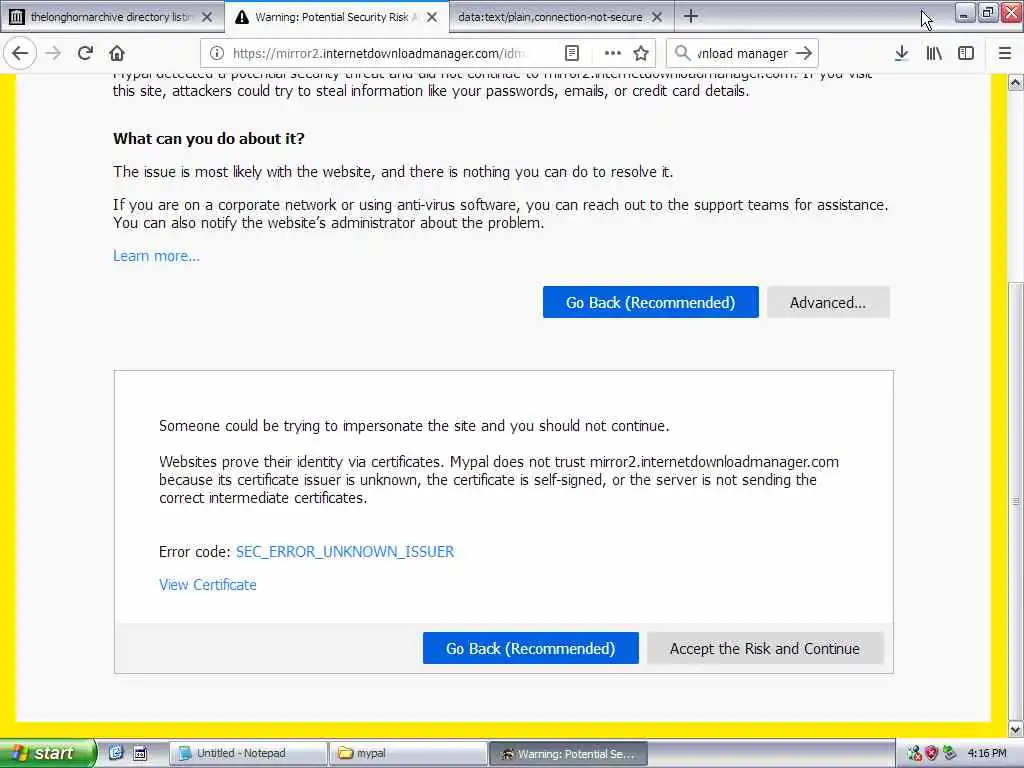The width and height of the screenshot is (1024, 768).
Task: Click the vertical scrollbar thumb
Action: tap(1016, 501)
